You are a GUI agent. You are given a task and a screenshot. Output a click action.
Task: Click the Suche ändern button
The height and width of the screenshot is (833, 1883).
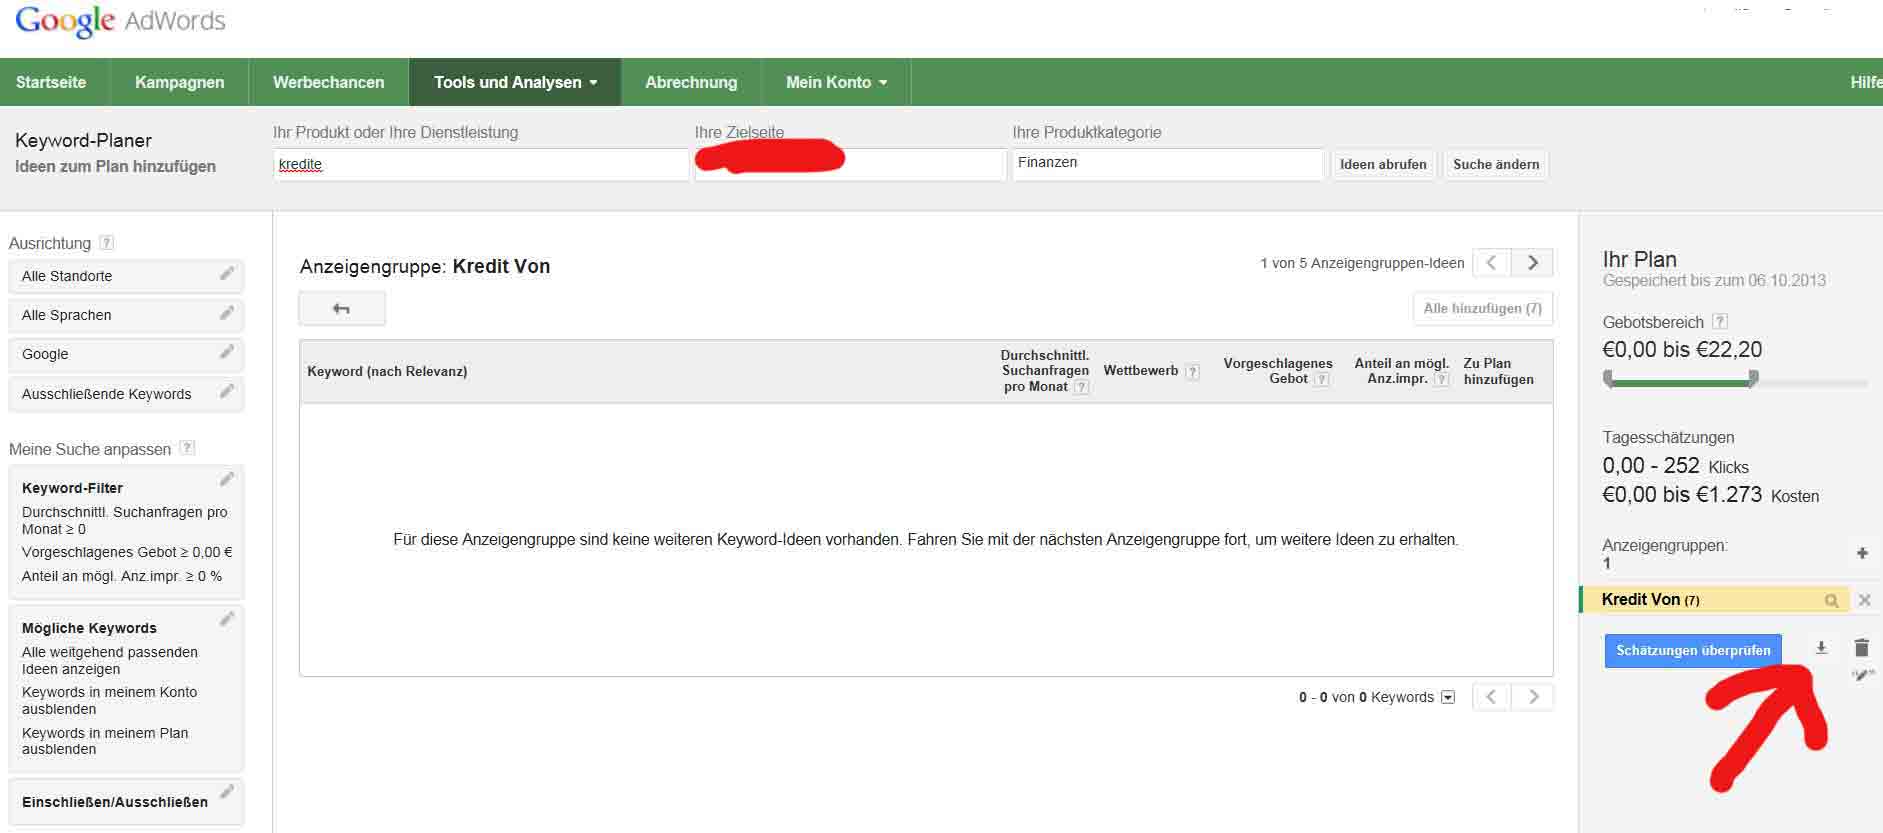(1496, 165)
